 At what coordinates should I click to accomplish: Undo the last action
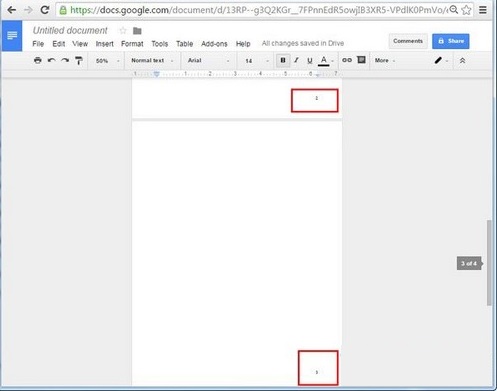tap(51, 60)
